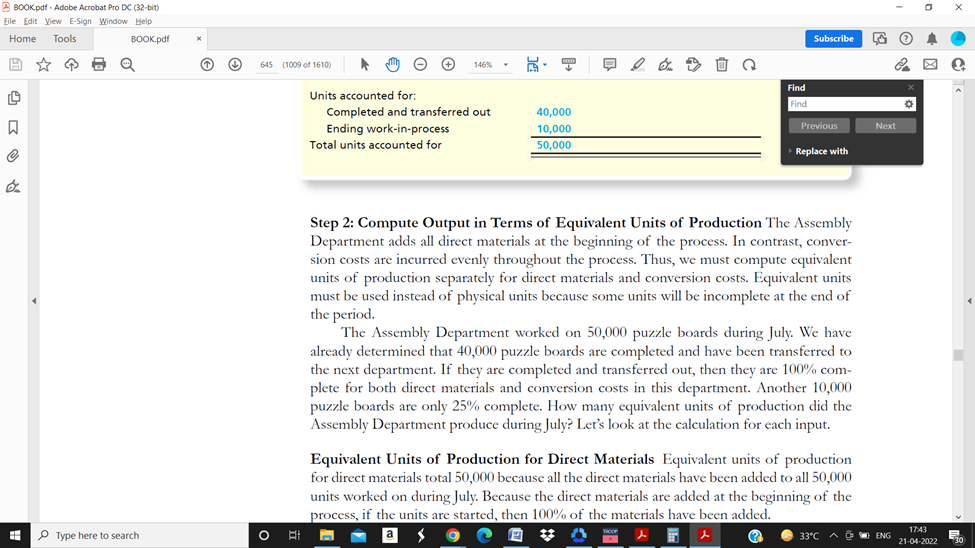The image size is (975, 548).
Task: Go to previous page with up arrow
Action: click(x=207, y=65)
